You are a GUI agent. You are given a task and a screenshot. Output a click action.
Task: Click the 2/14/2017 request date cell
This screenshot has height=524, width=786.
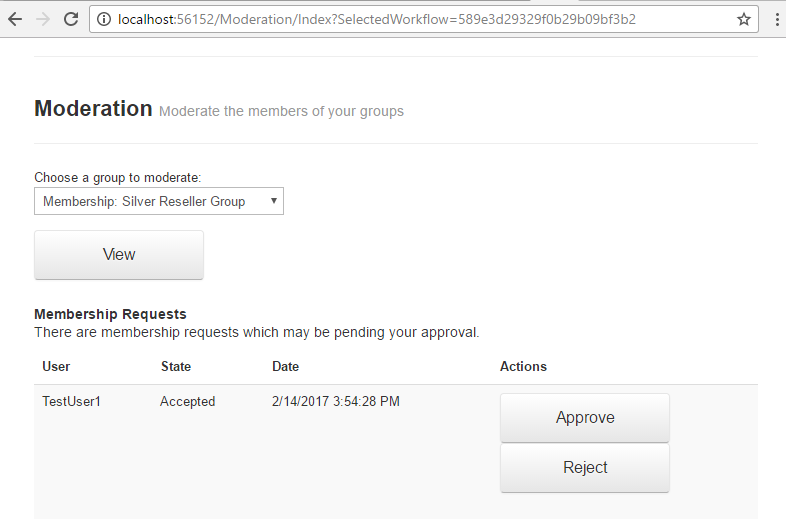click(x=335, y=402)
